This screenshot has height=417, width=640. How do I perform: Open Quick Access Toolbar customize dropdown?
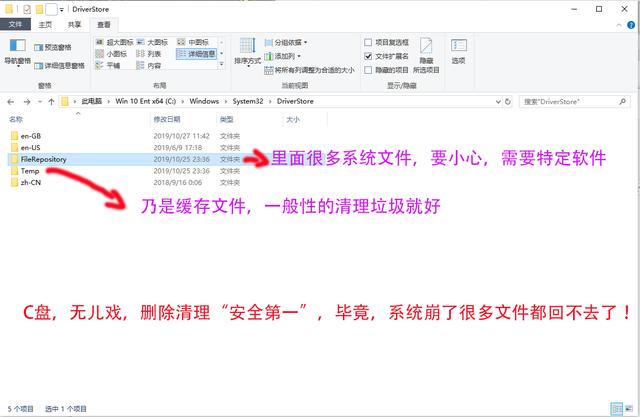(x=62, y=9)
